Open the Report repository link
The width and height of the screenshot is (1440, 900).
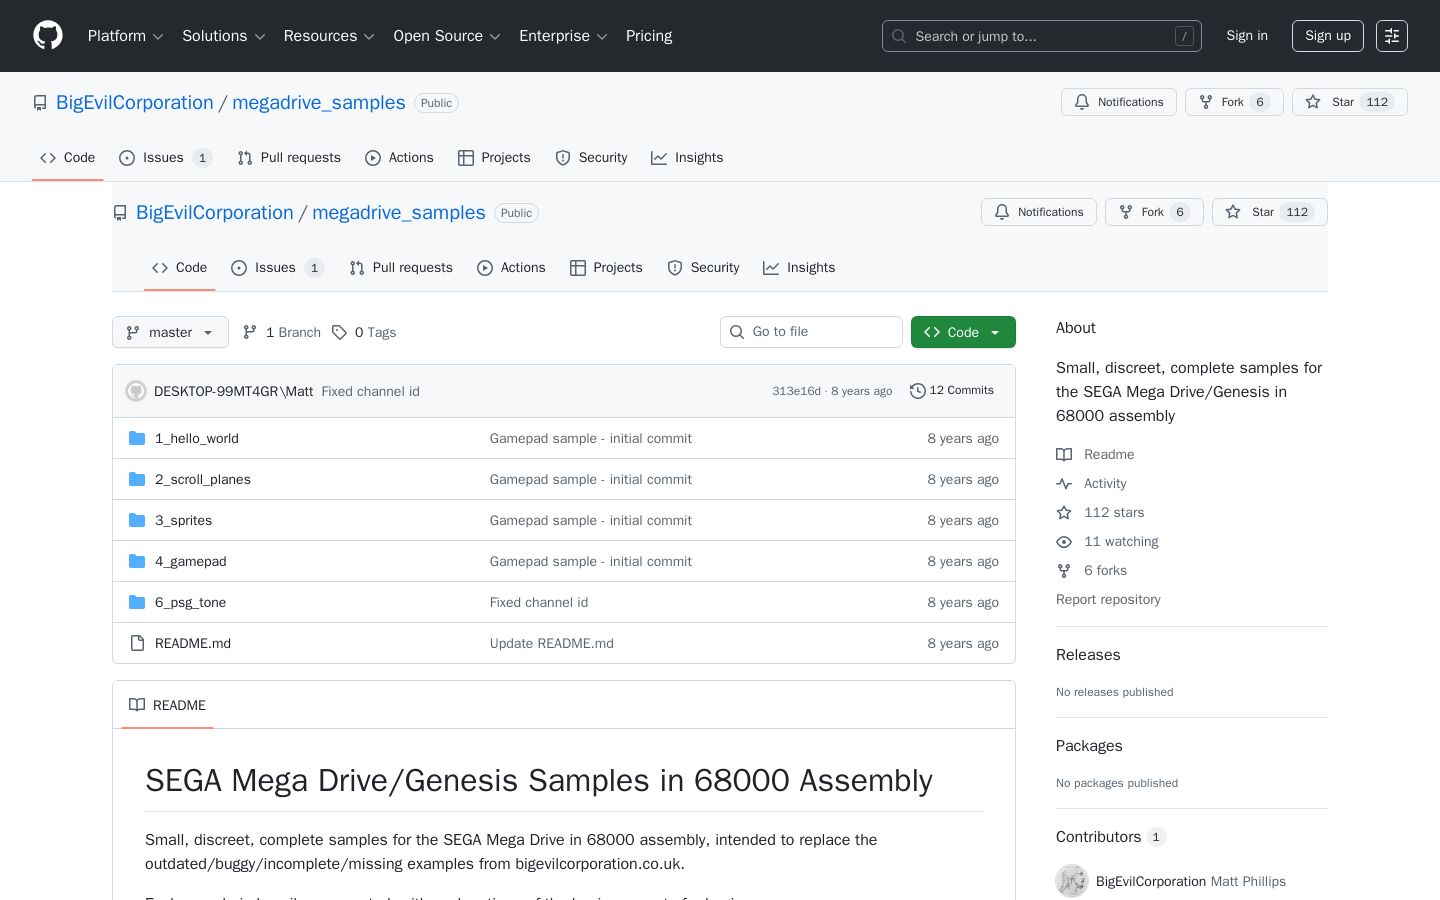point(1108,599)
